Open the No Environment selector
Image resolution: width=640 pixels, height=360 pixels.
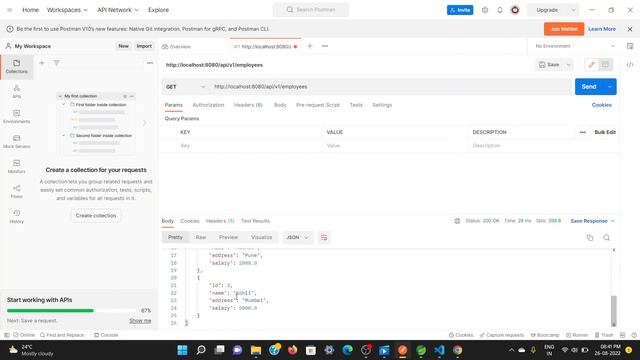click(575, 46)
